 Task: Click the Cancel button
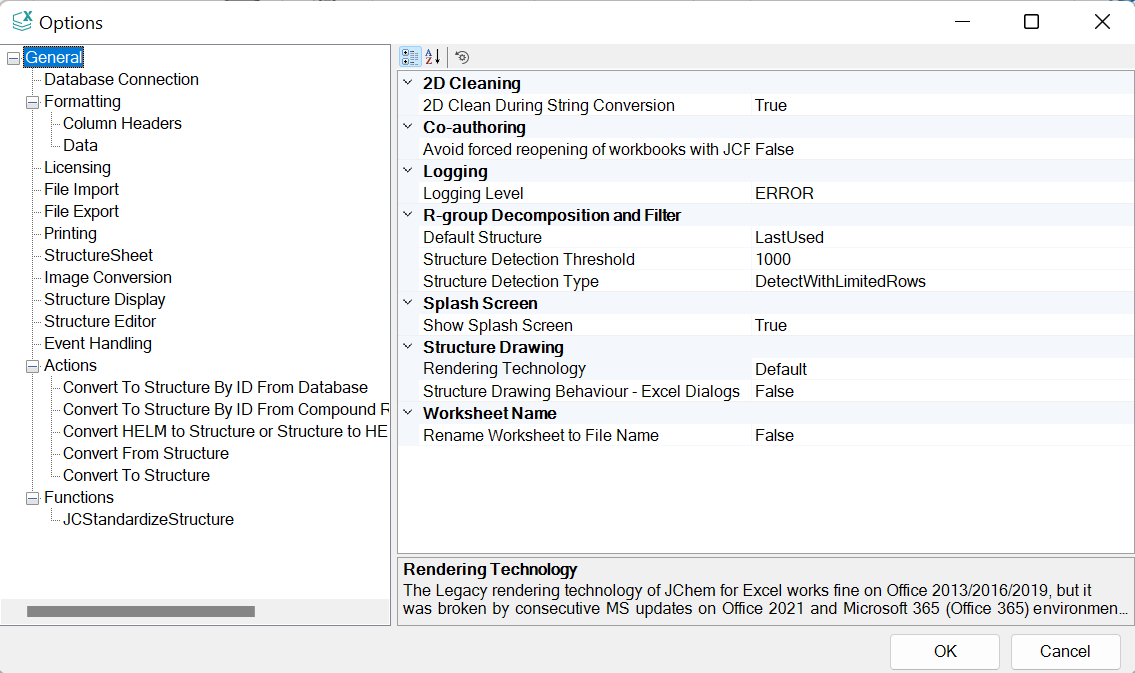point(1065,651)
